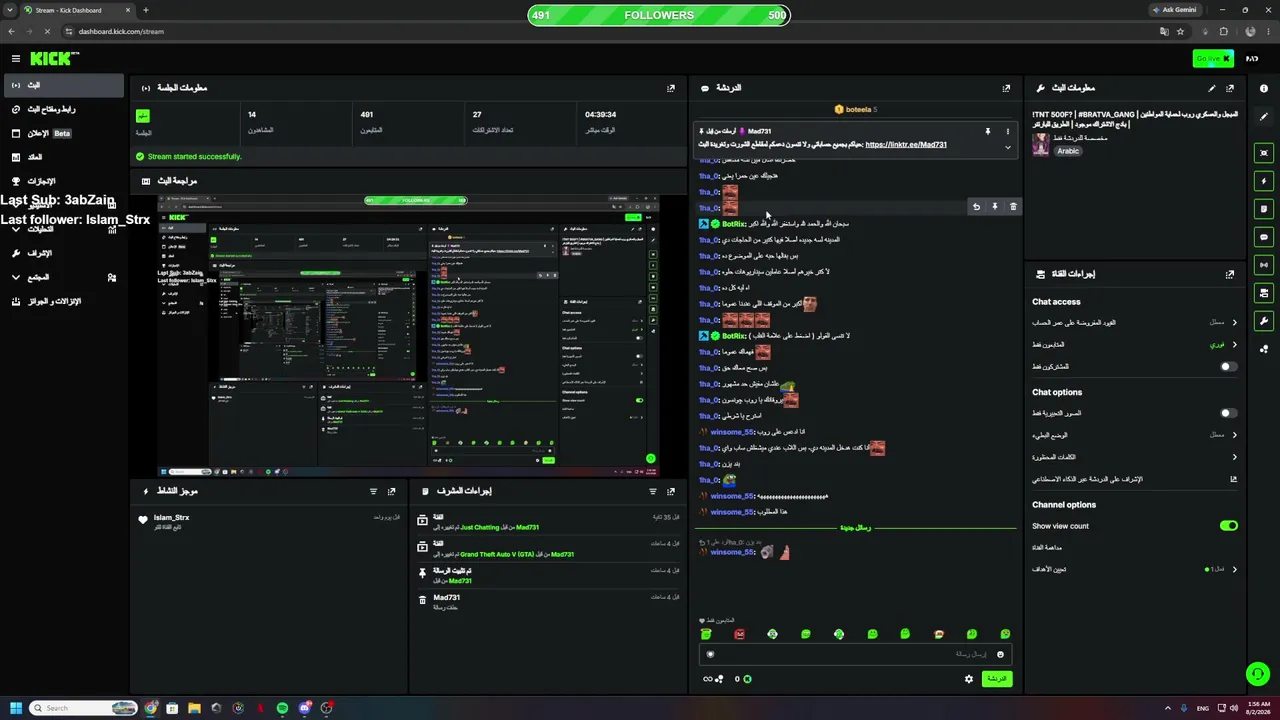Click the reply arrow on the hovered chat message
The width and height of the screenshot is (1280, 720).
coord(976,207)
